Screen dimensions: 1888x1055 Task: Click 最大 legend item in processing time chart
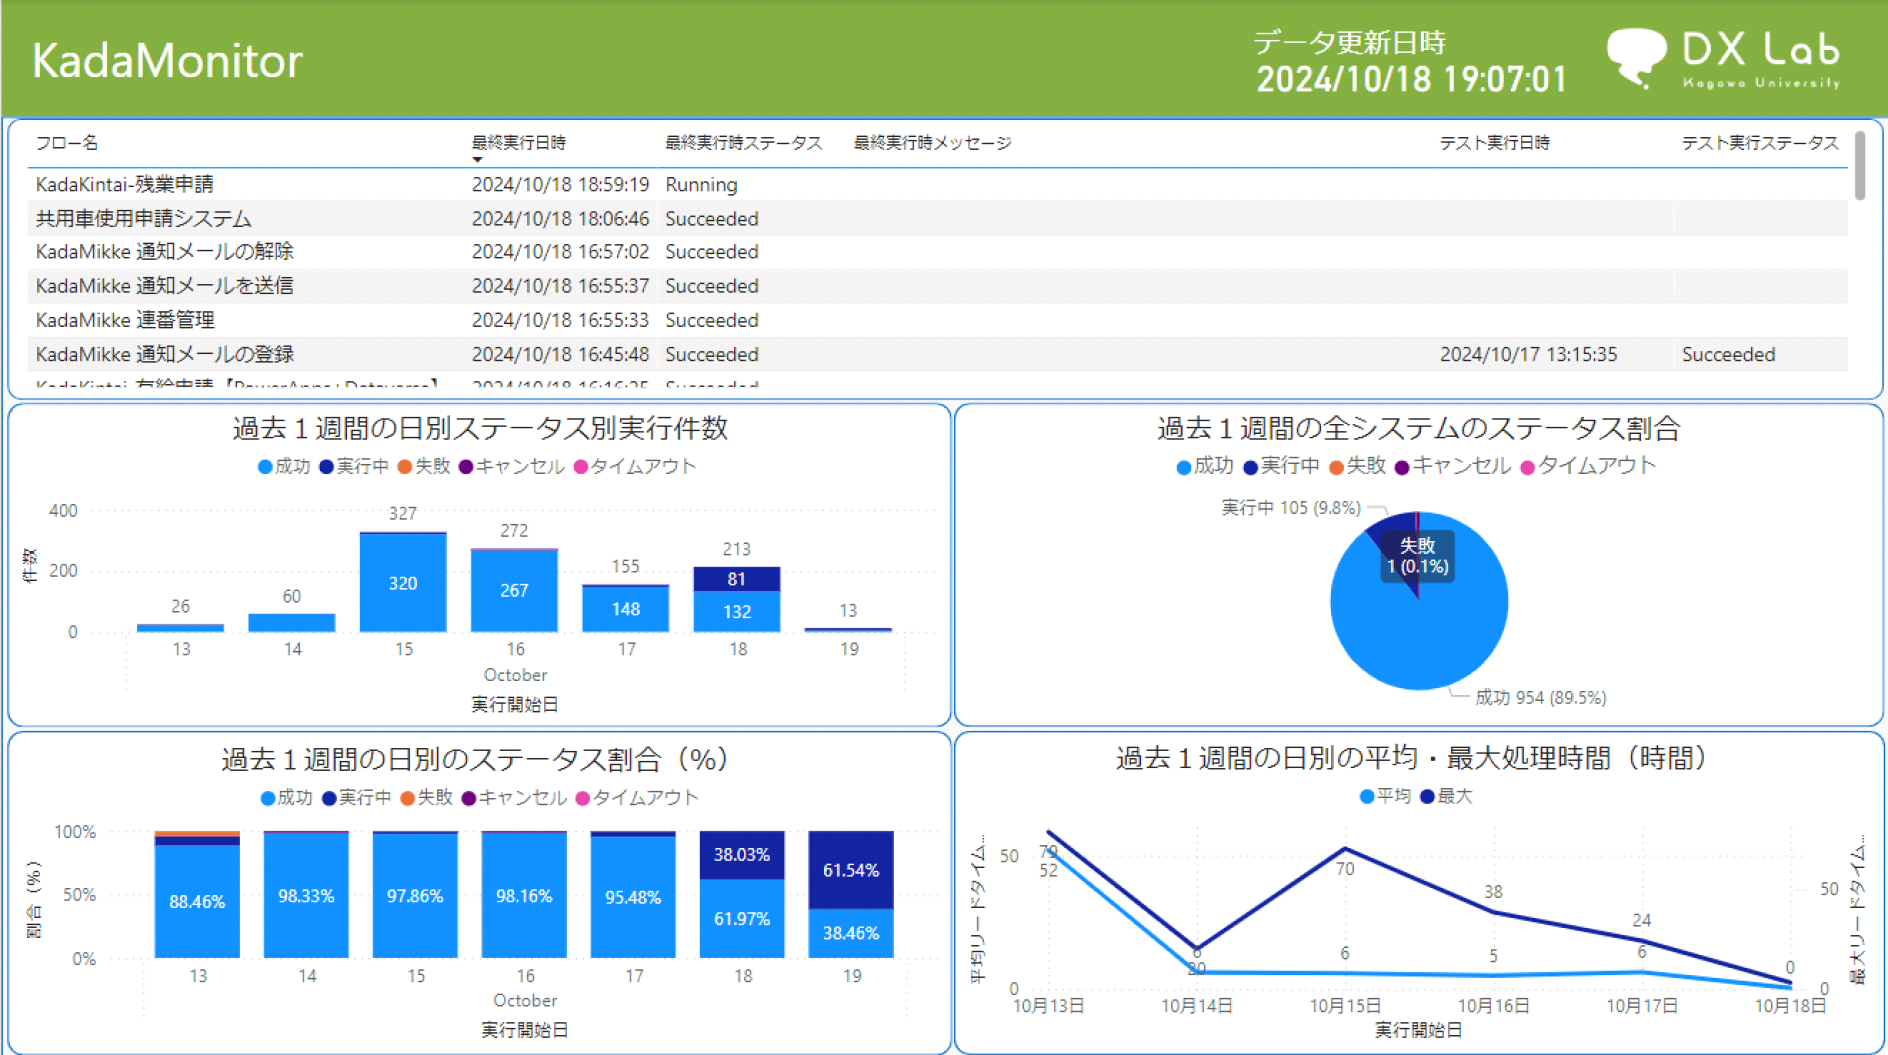[x=1446, y=797]
